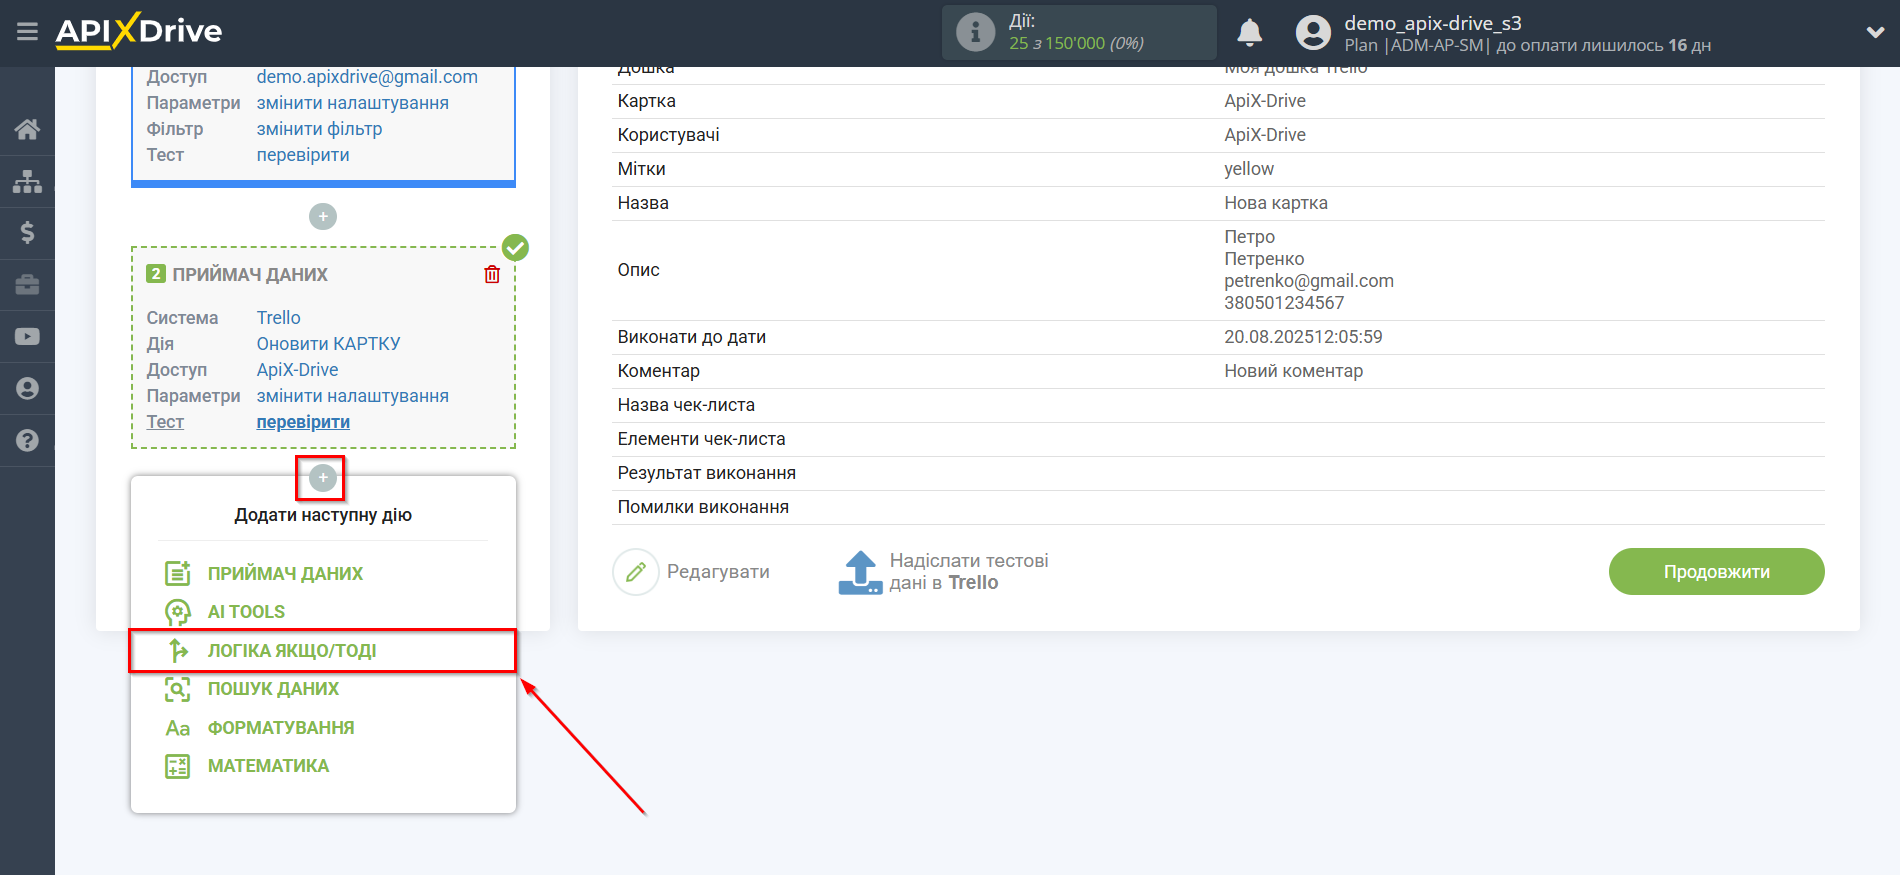This screenshot has width=1900, height=875.
Task: Click the ФОРМАТУВАННЯ Aa icon
Action: pos(177,728)
